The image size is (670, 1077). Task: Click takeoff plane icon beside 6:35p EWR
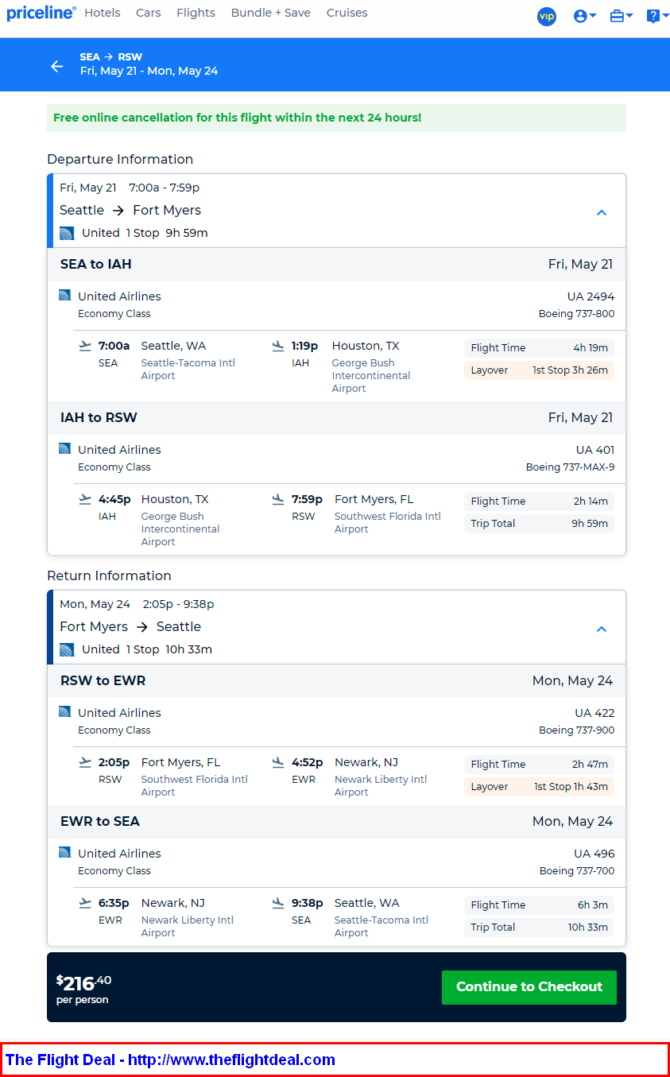tap(85, 903)
